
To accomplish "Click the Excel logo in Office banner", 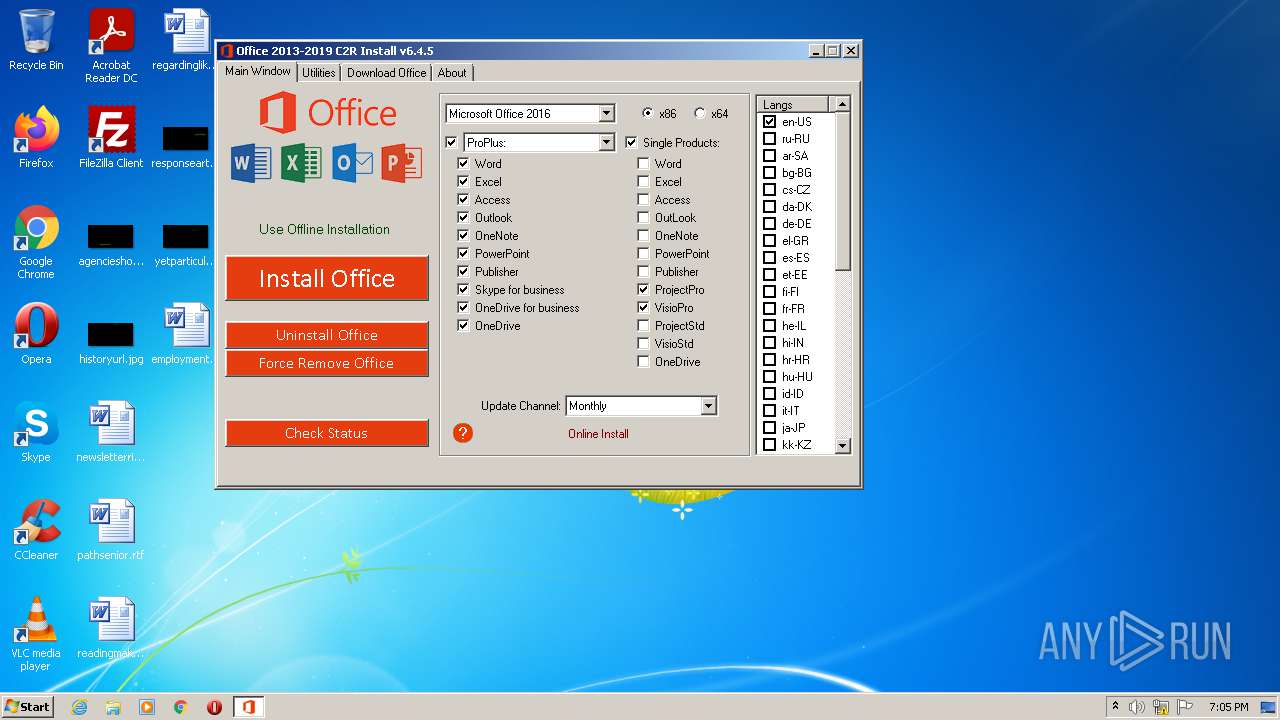I will (300, 163).
